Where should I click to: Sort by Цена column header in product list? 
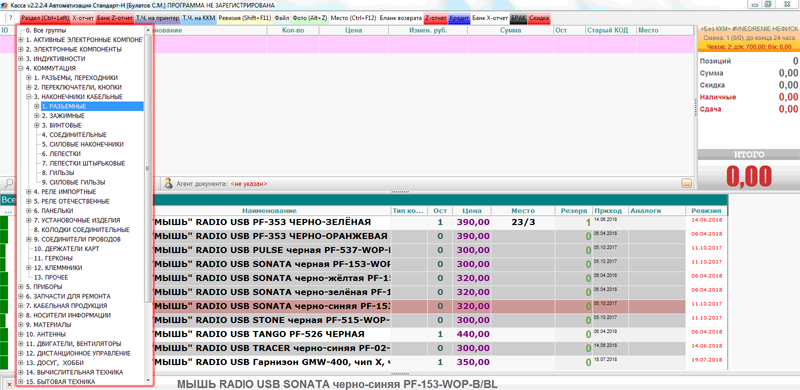471,210
